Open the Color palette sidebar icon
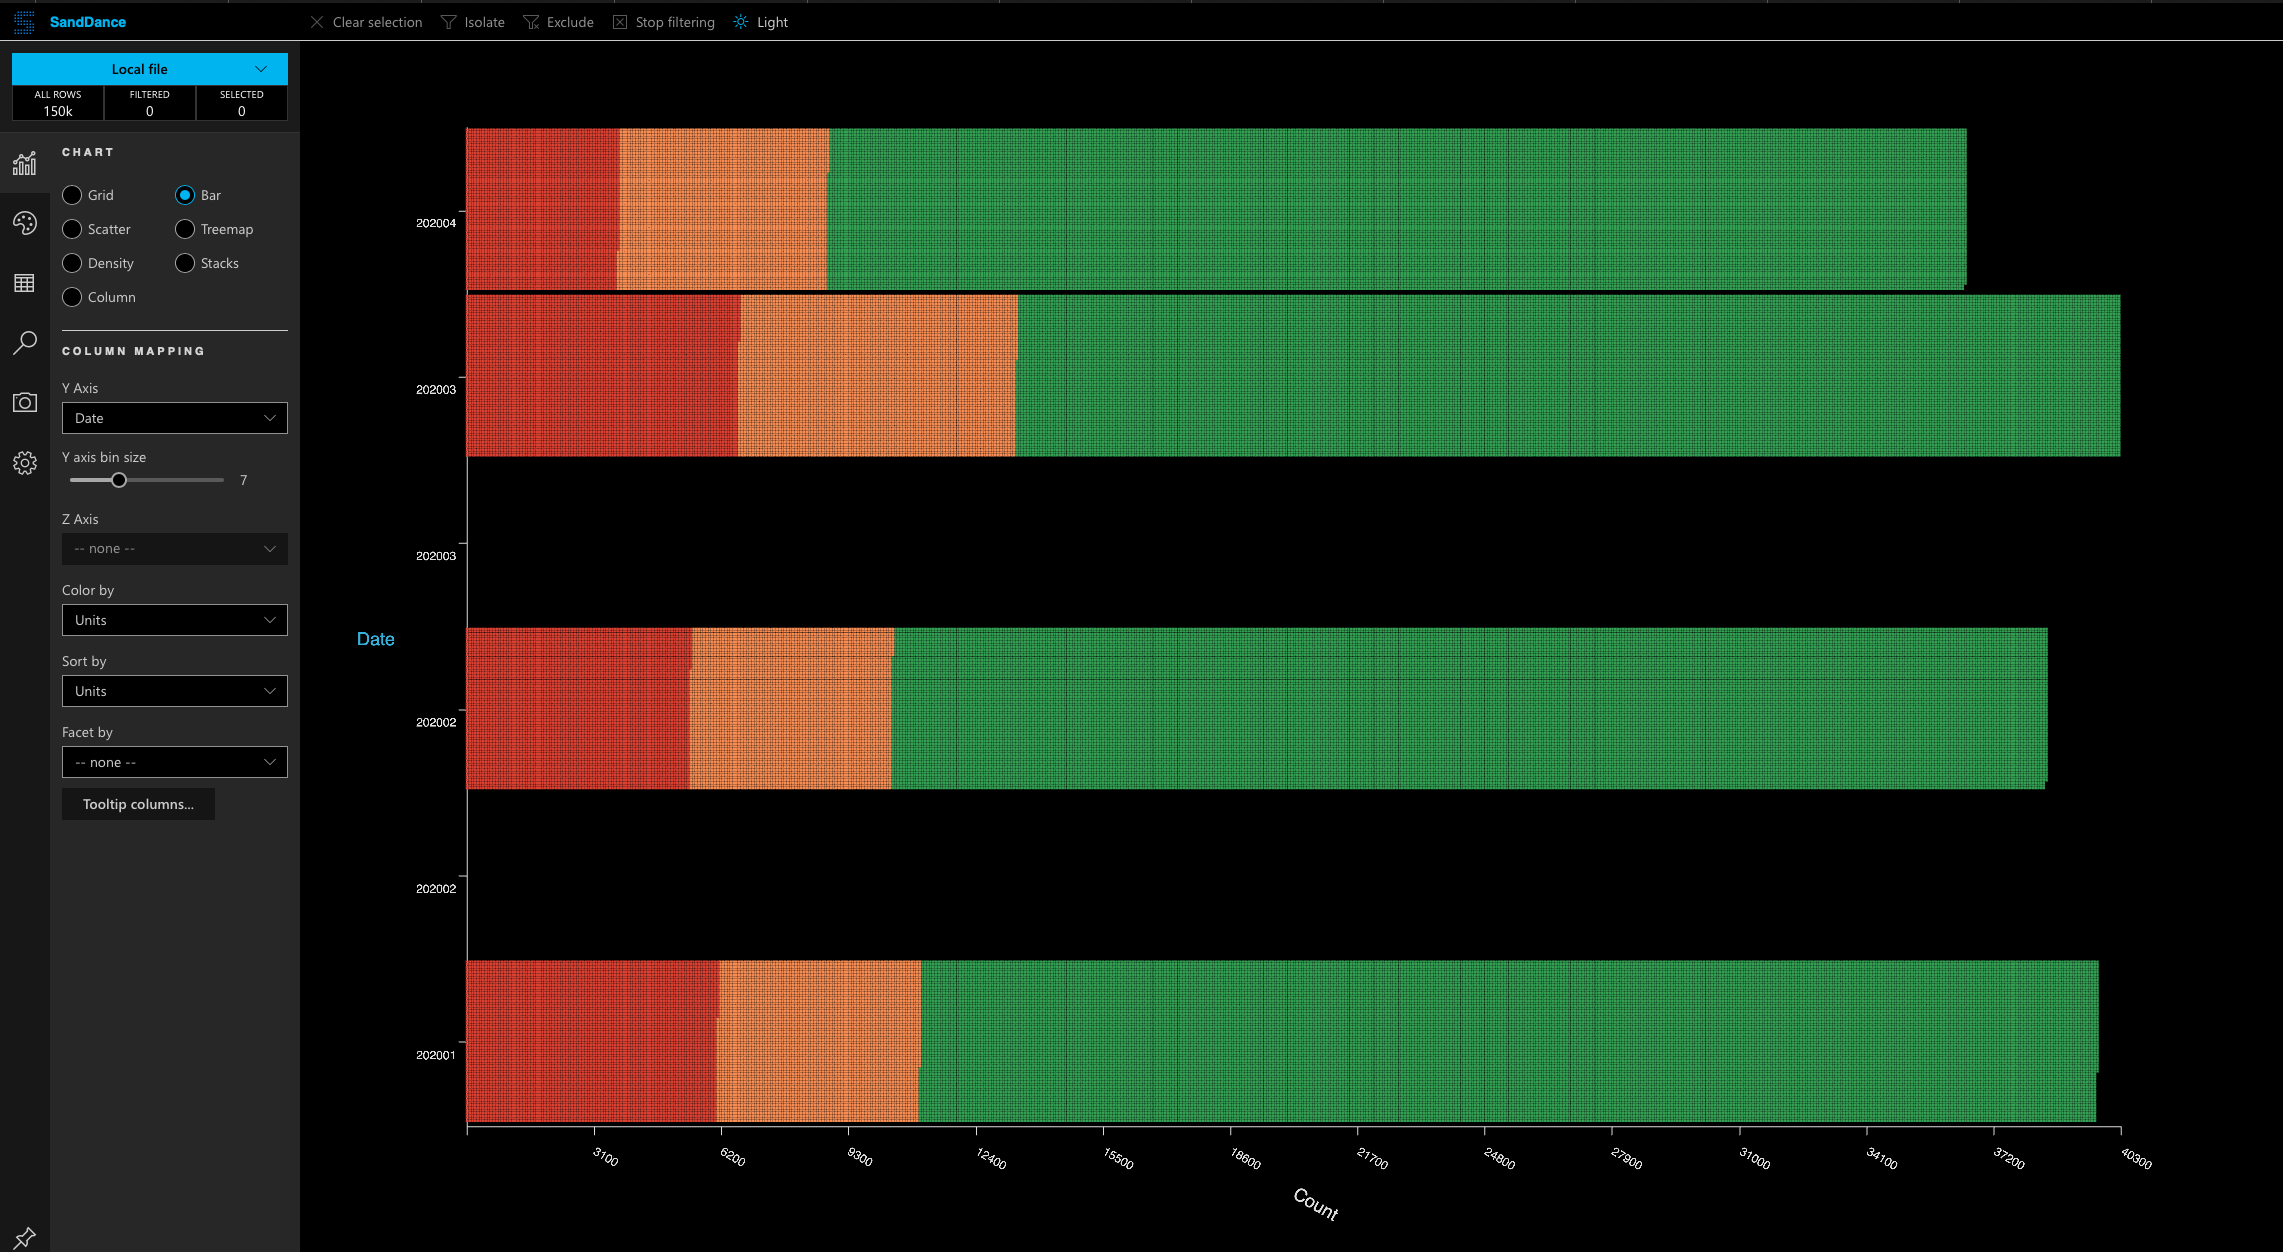This screenshot has height=1252, width=2283. [24, 223]
